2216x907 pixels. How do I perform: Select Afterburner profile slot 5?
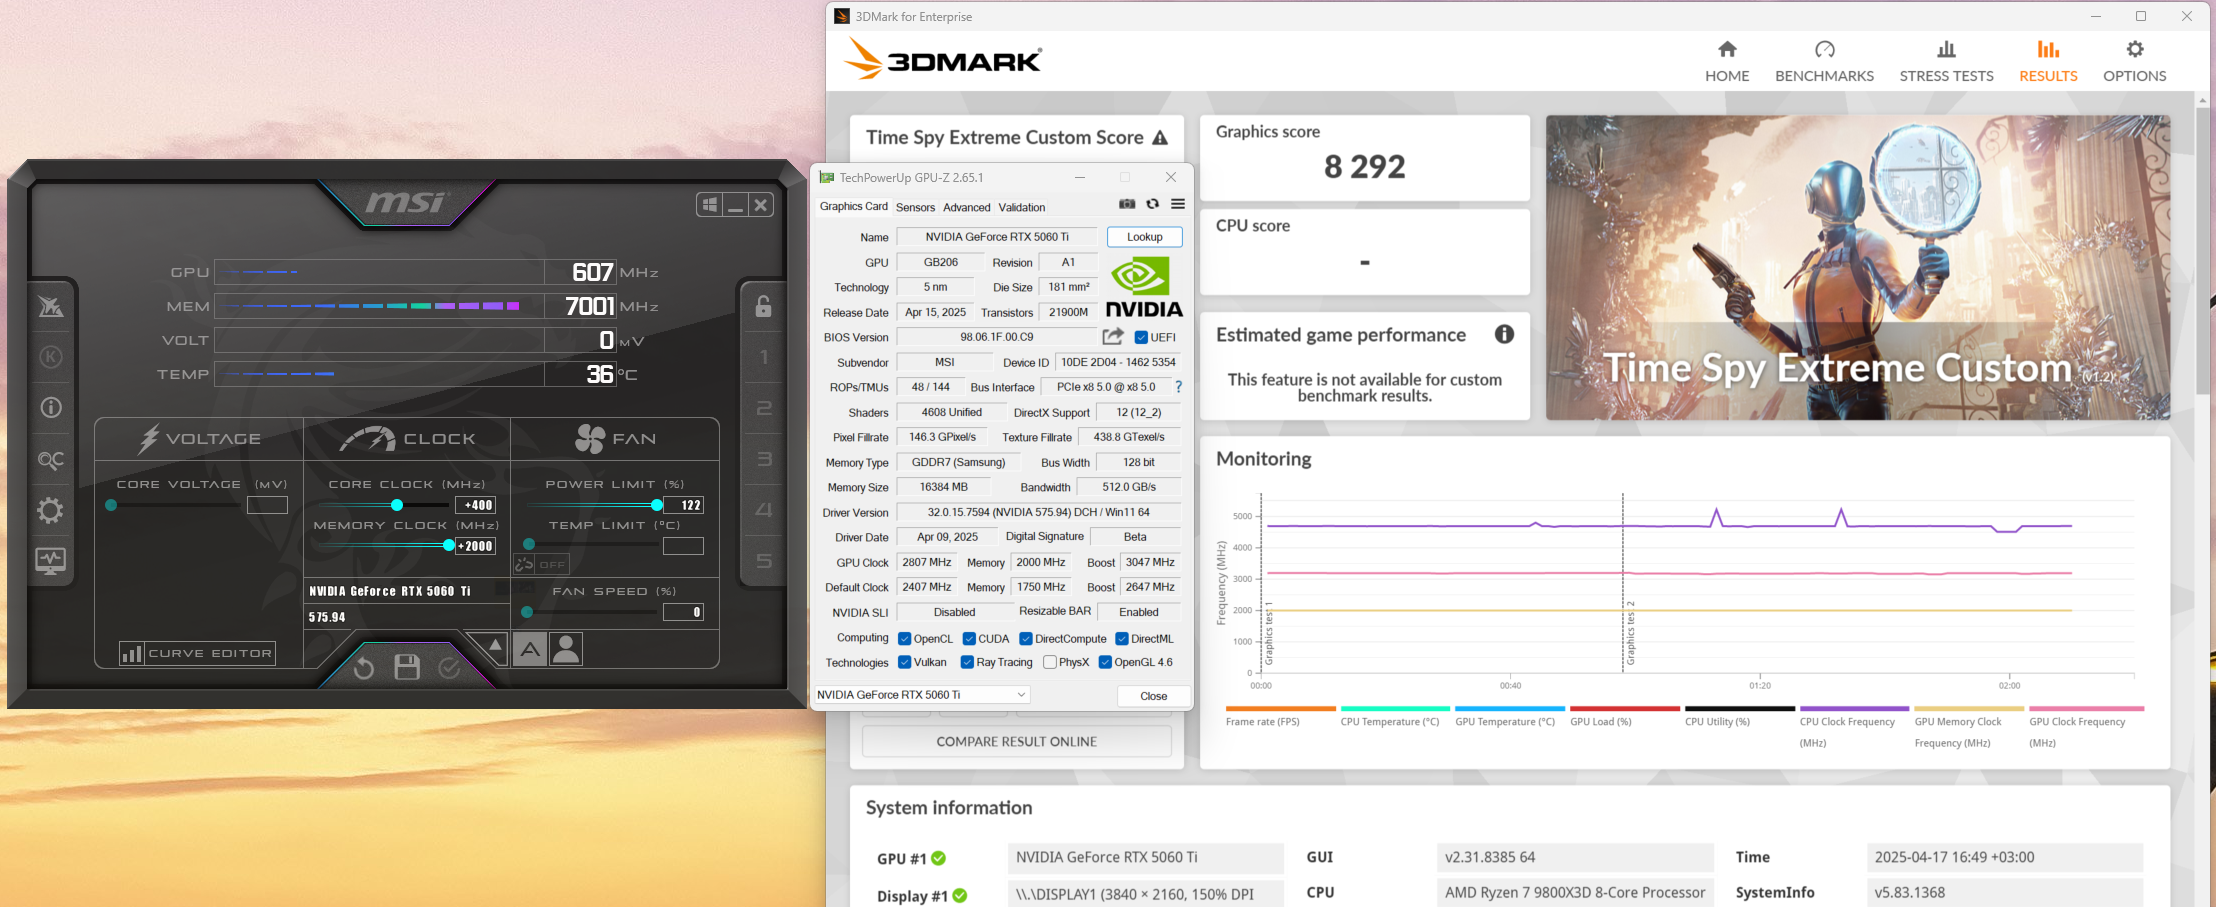pyautogui.click(x=763, y=561)
